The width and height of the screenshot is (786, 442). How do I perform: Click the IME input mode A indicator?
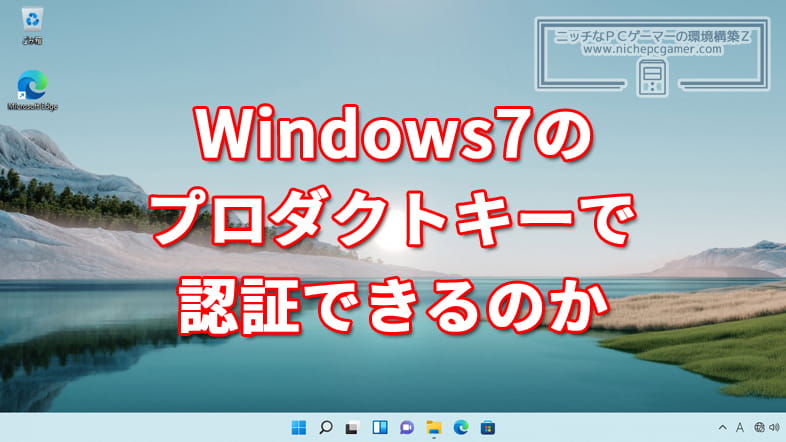pyautogui.click(x=740, y=427)
